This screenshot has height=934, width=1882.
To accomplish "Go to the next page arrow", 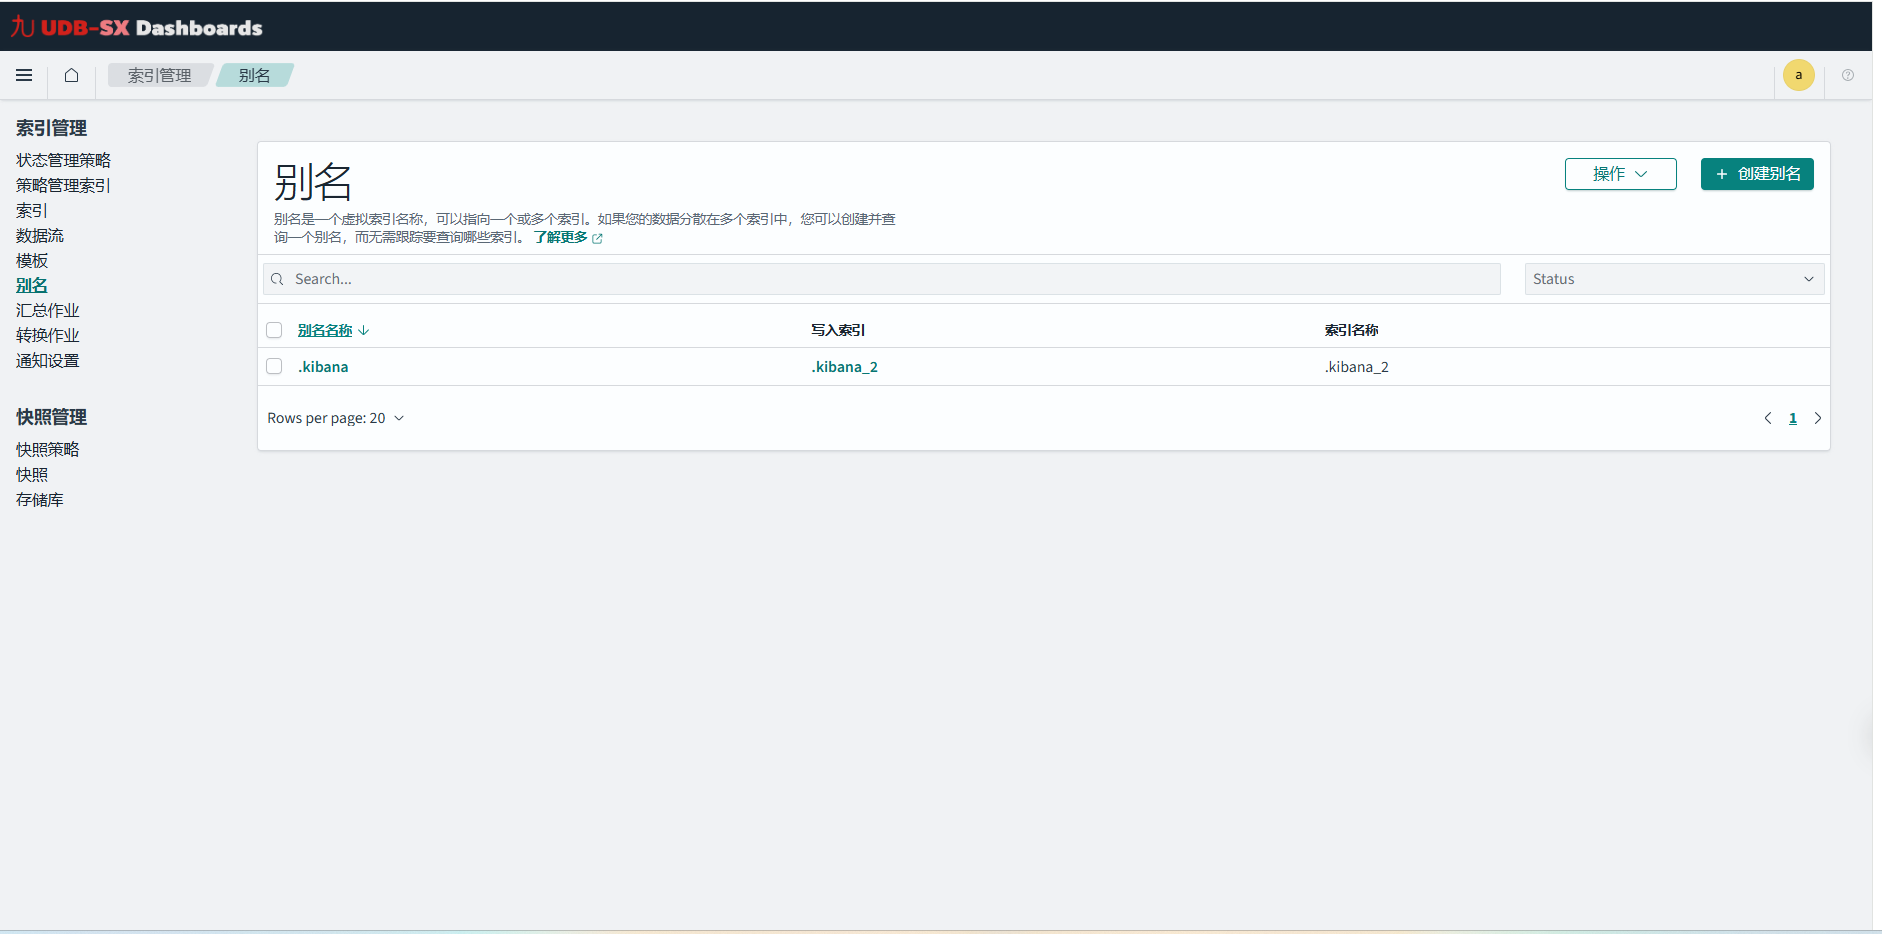I will [1817, 418].
